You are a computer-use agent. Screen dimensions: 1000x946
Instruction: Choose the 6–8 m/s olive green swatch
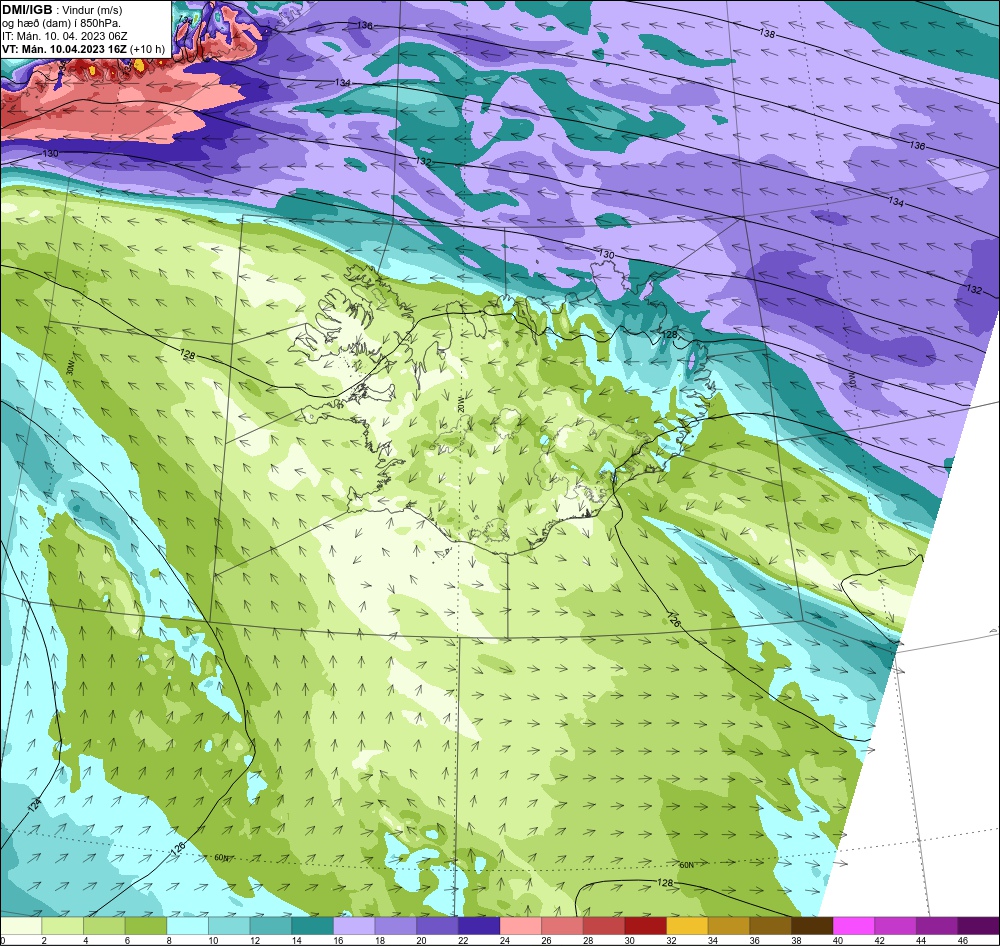146,926
